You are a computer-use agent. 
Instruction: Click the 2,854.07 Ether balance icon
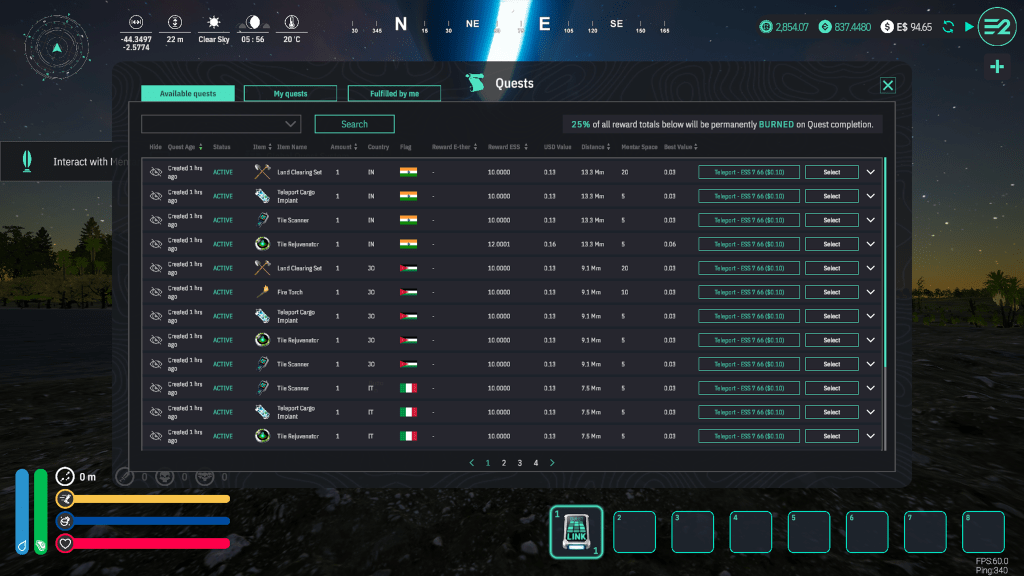(x=766, y=27)
